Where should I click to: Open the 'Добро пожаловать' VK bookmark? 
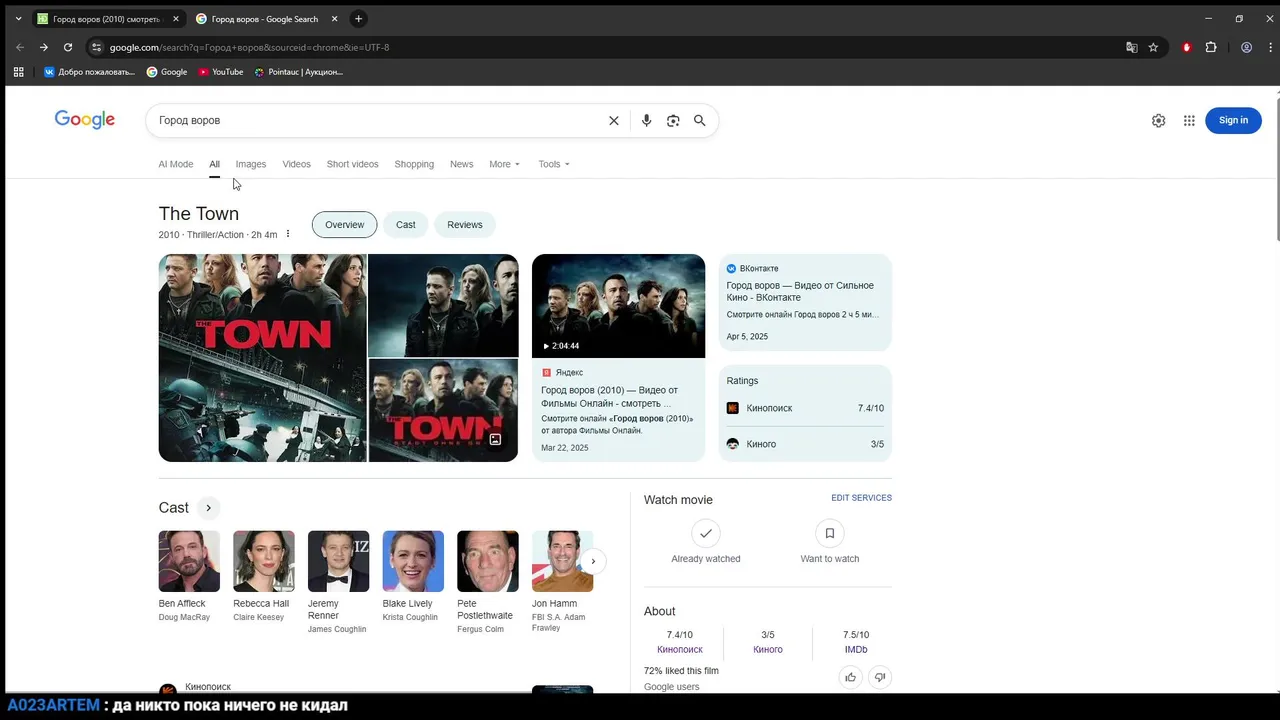89,72
